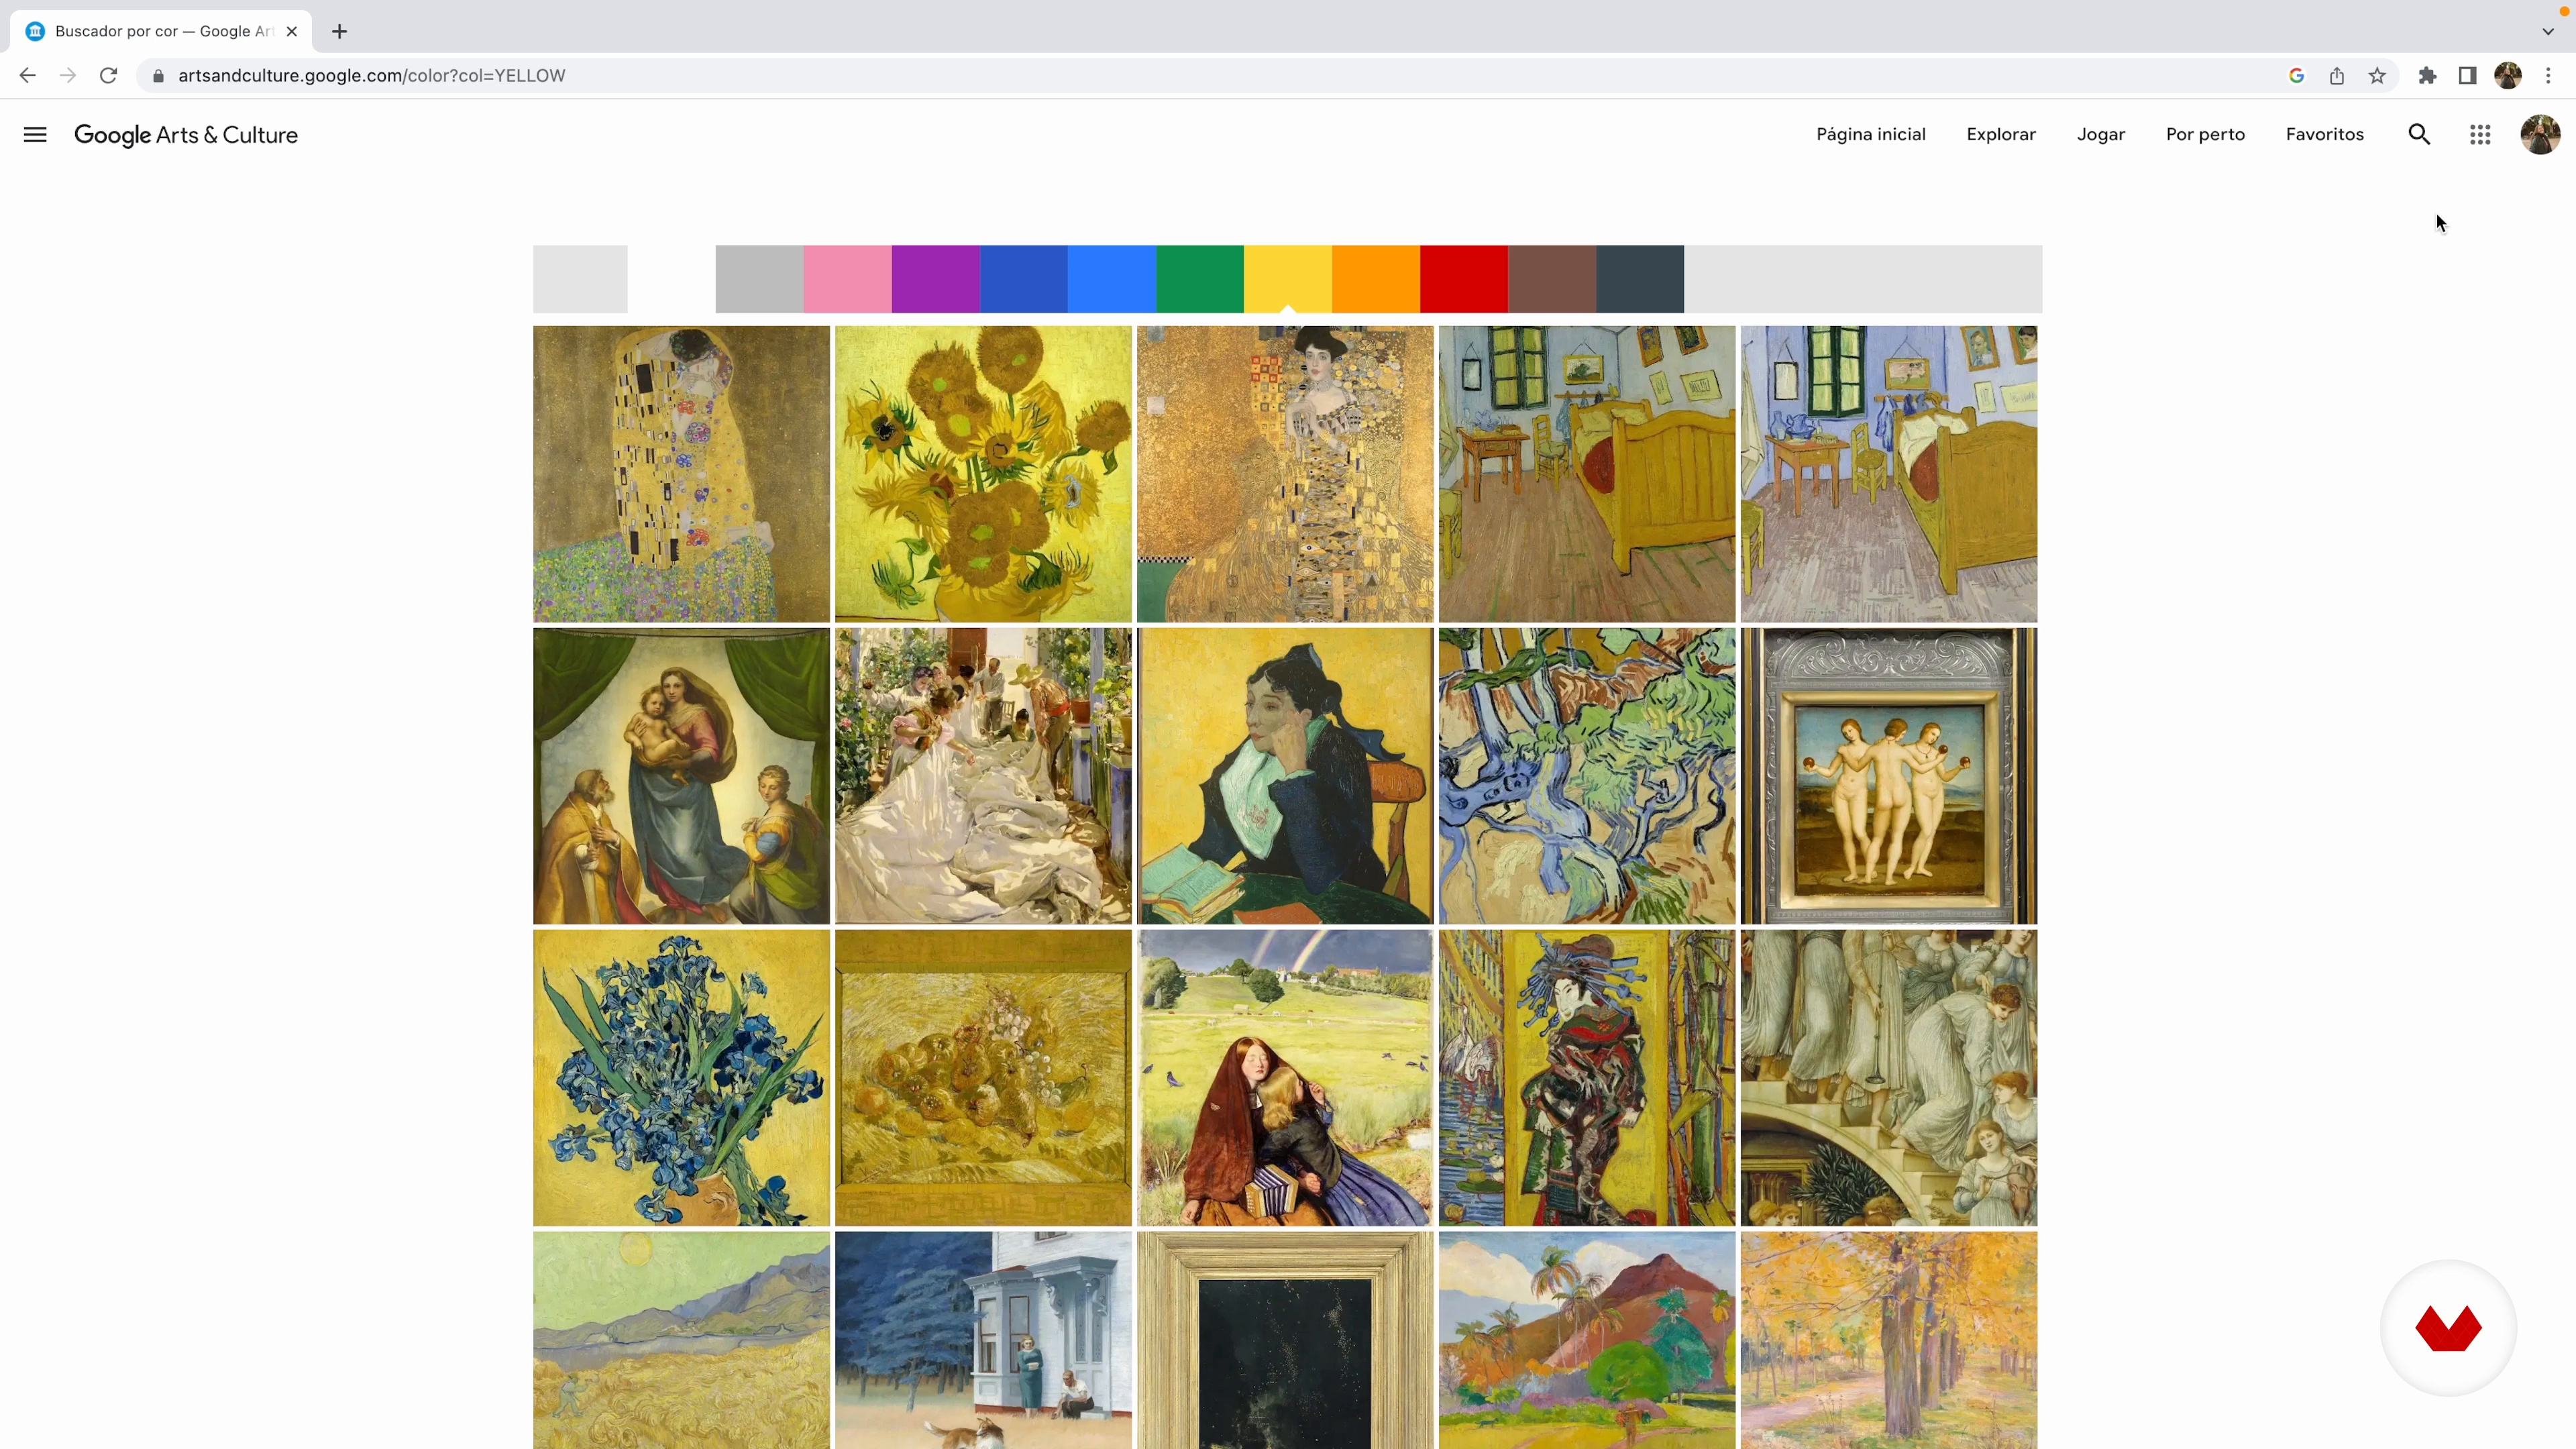Share this page via share icon
Image resolution: width=2576 pixels, height=1449 pixels.
[2337, 76]
